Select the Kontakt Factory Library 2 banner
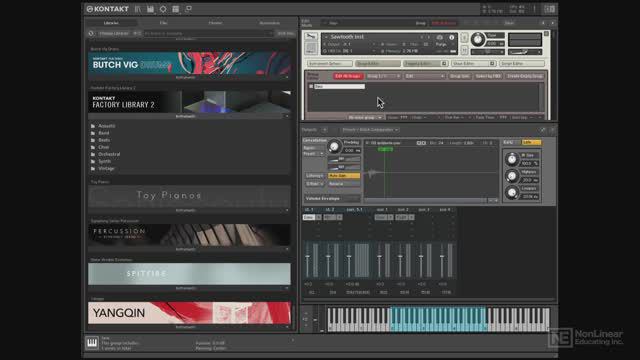This screenshot has width=640, height=360. [x=189, y=102]
